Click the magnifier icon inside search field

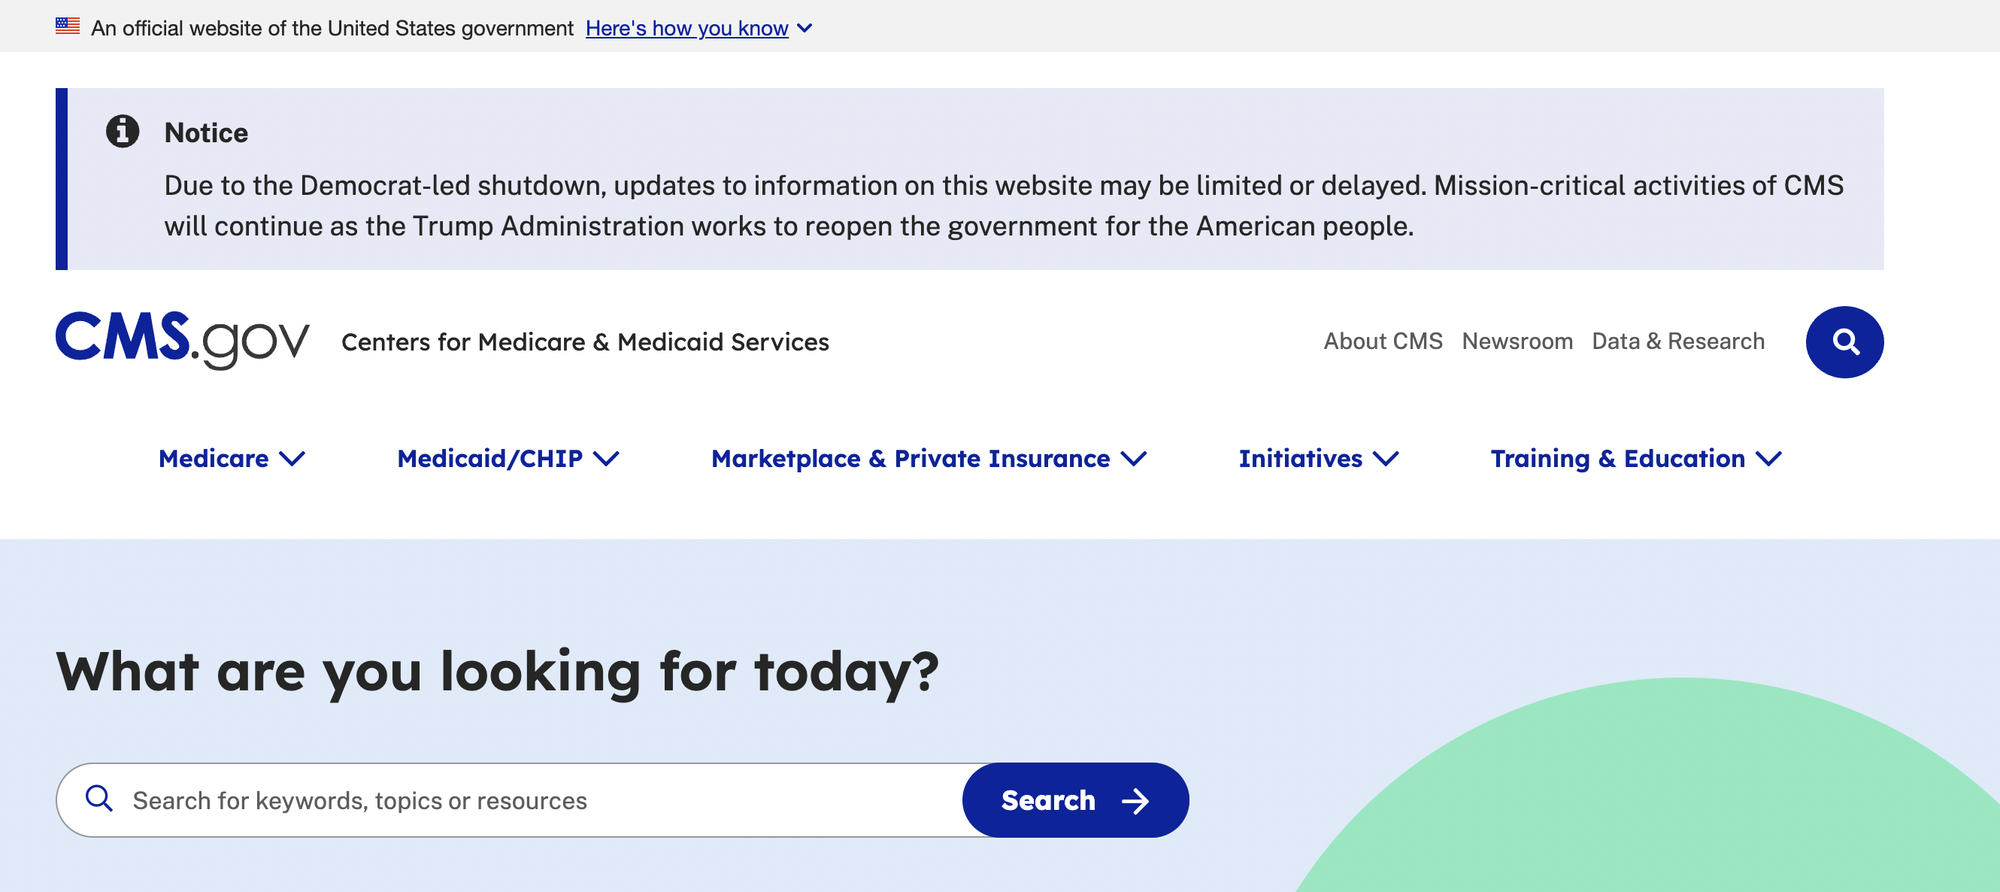click(x=99, y=799)
